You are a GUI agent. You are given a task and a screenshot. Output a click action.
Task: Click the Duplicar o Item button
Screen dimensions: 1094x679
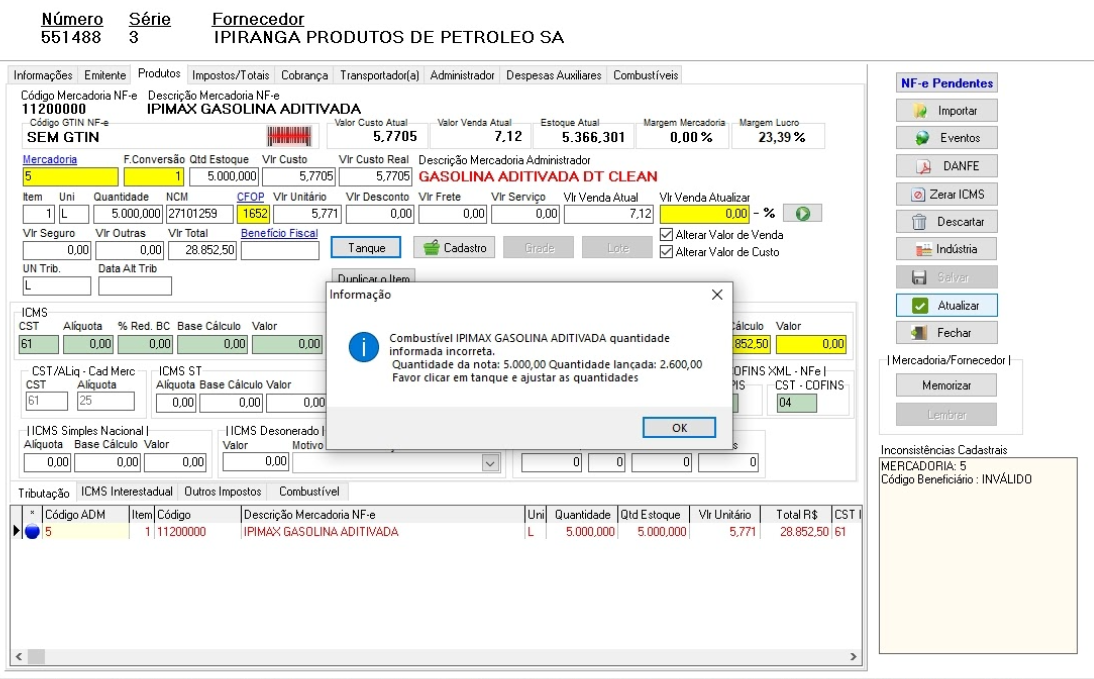(373, 276)
